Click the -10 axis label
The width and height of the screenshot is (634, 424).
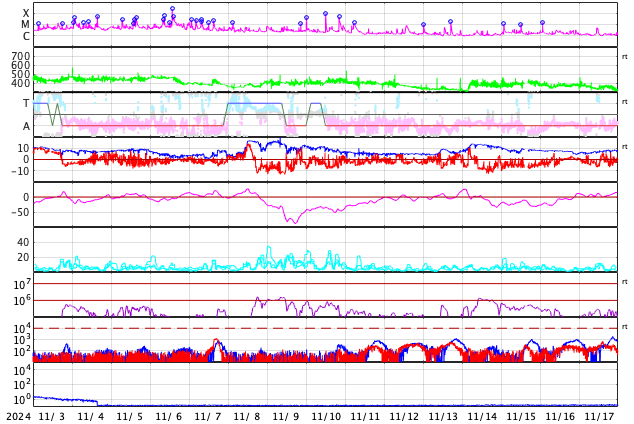(x=20, y=171)
